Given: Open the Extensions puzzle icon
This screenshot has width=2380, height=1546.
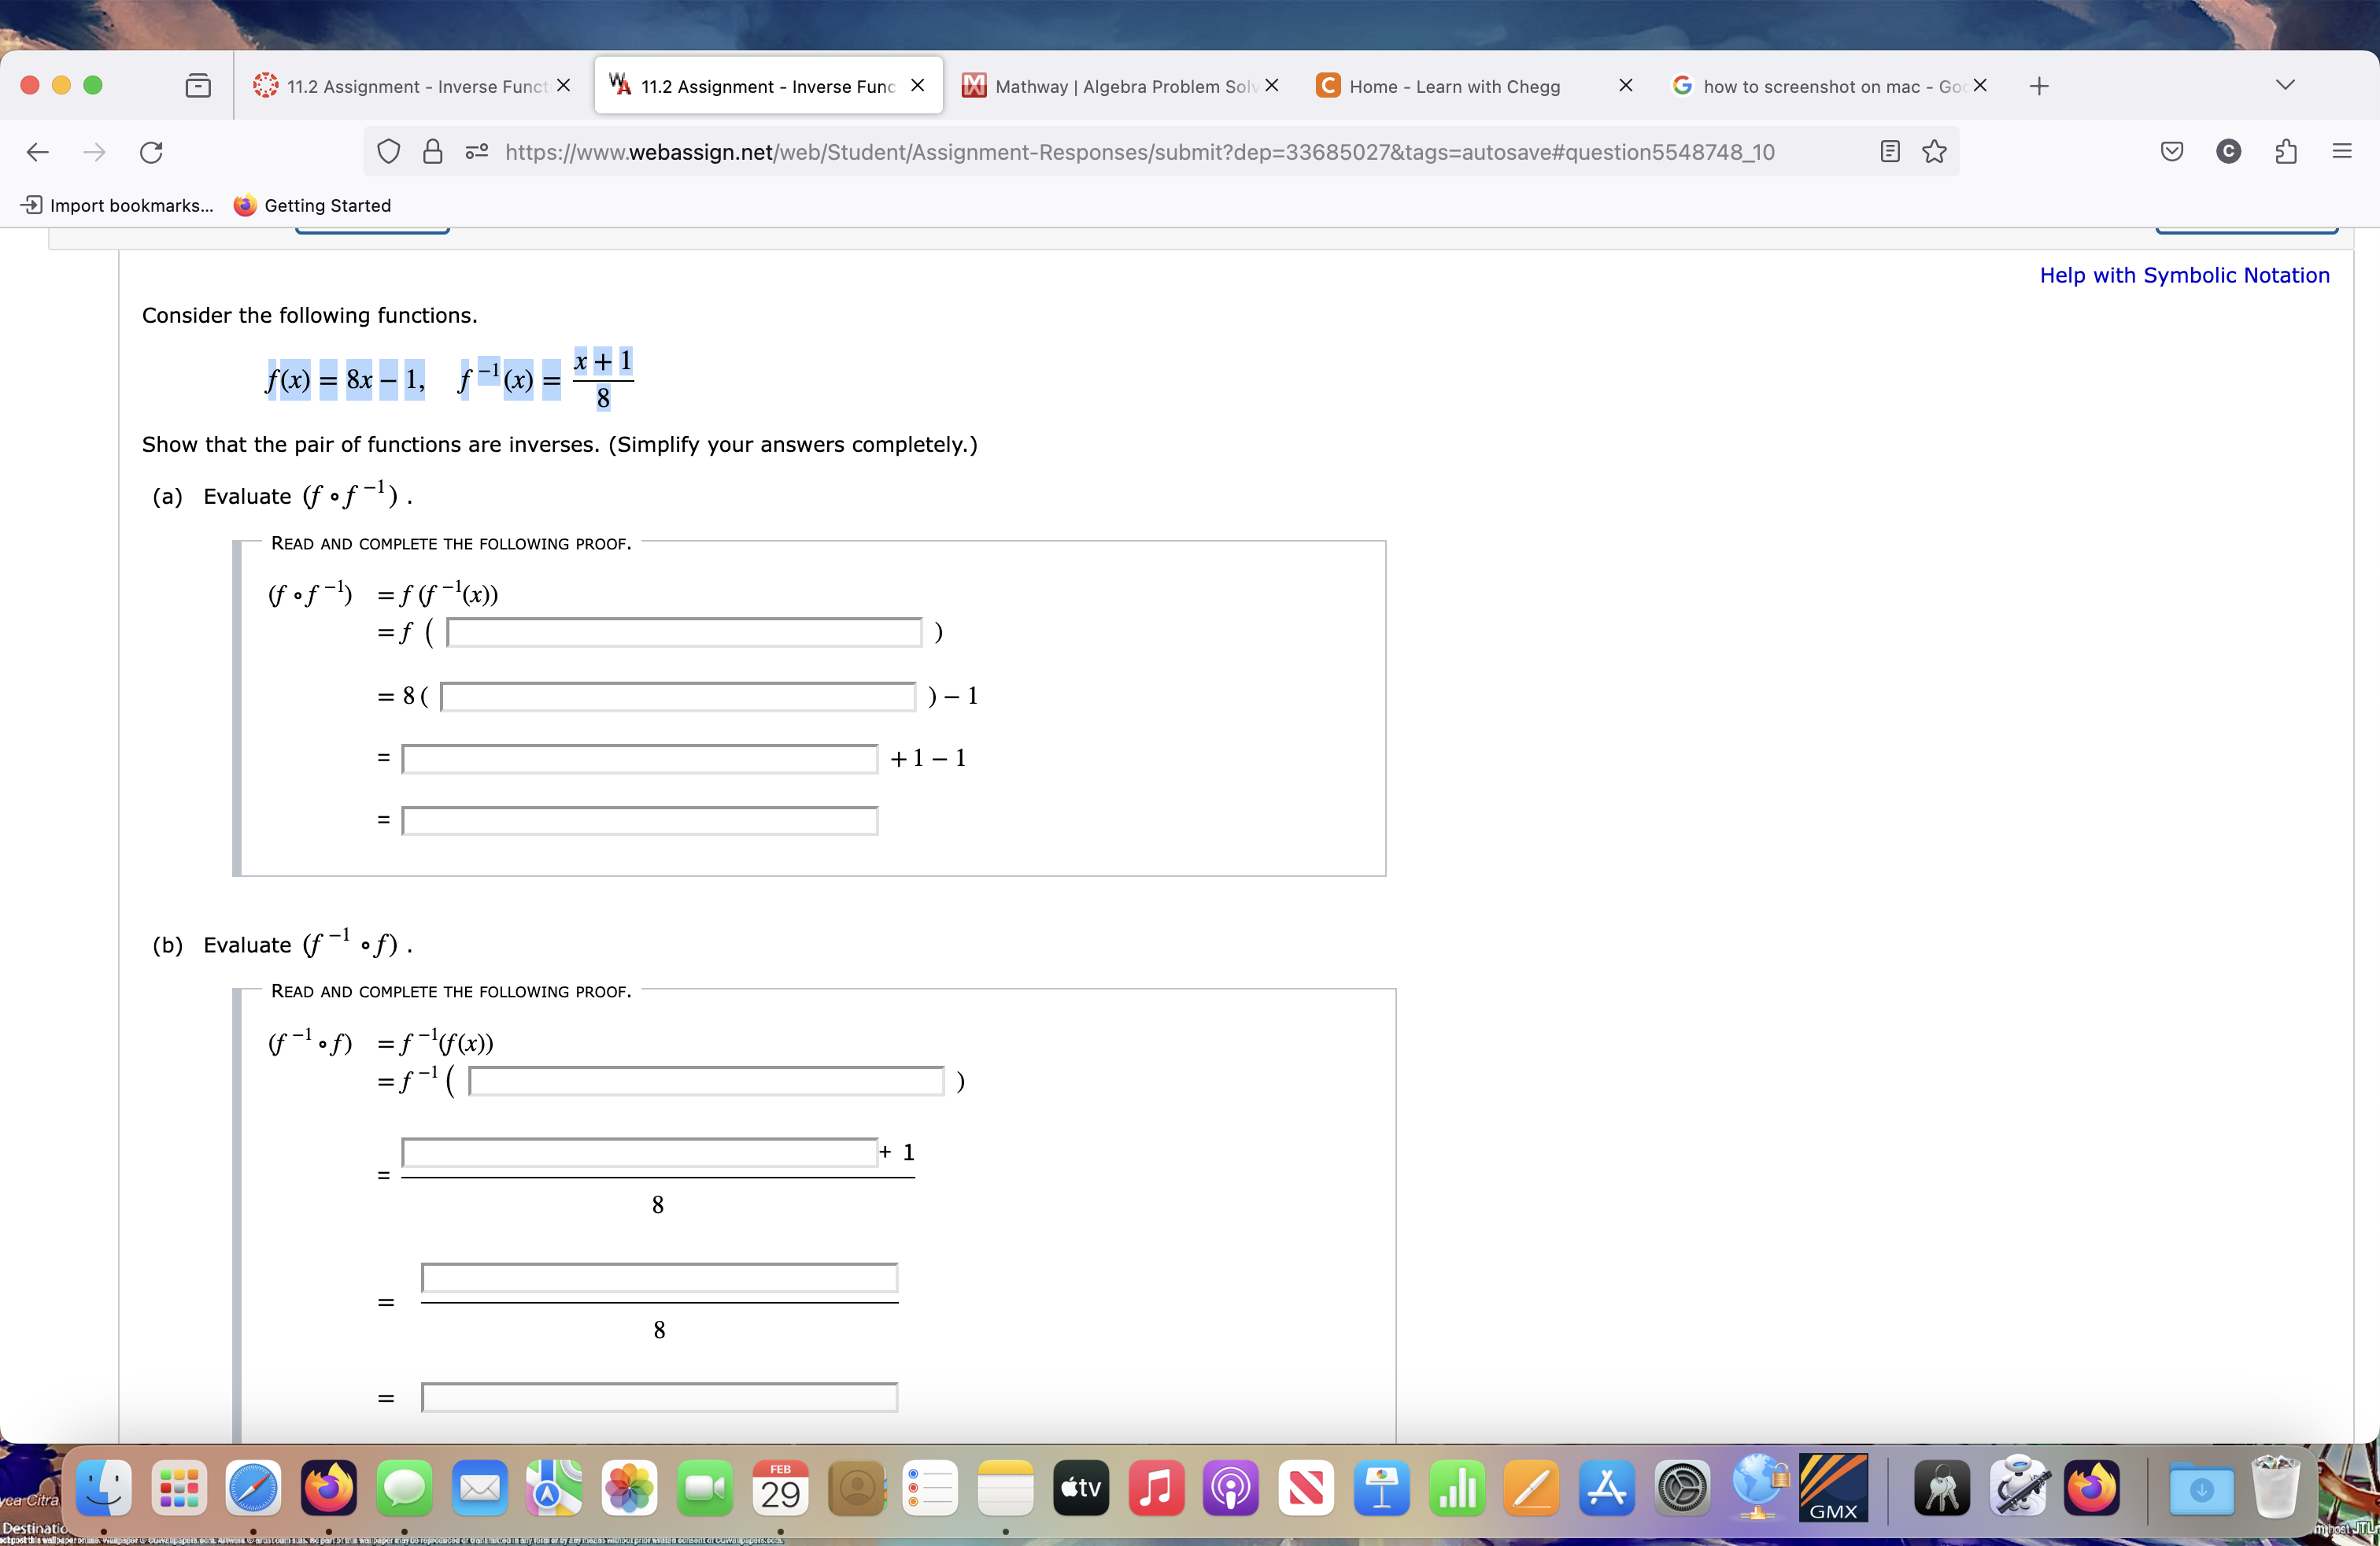Looking at the screenshot, I should click(2285, 152).
